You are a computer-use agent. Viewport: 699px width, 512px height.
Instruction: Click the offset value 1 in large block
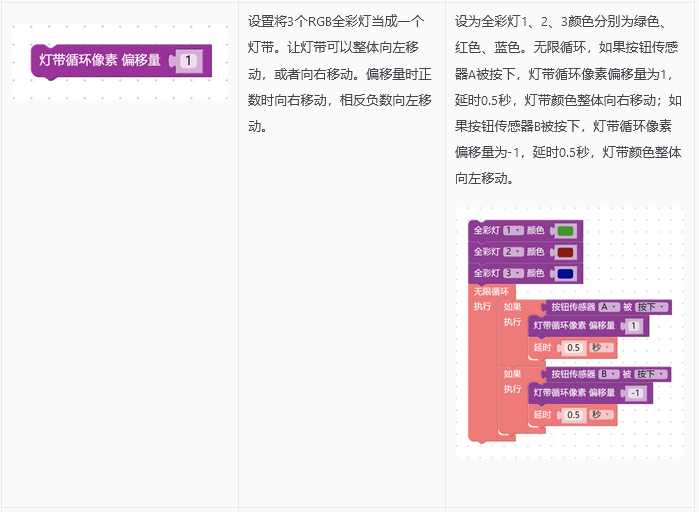tap(189, 61)
